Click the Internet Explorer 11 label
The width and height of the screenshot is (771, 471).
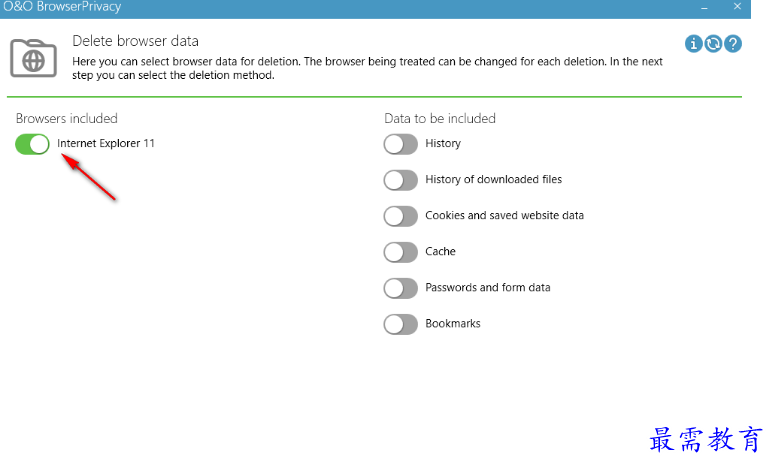tap(106, 143)
